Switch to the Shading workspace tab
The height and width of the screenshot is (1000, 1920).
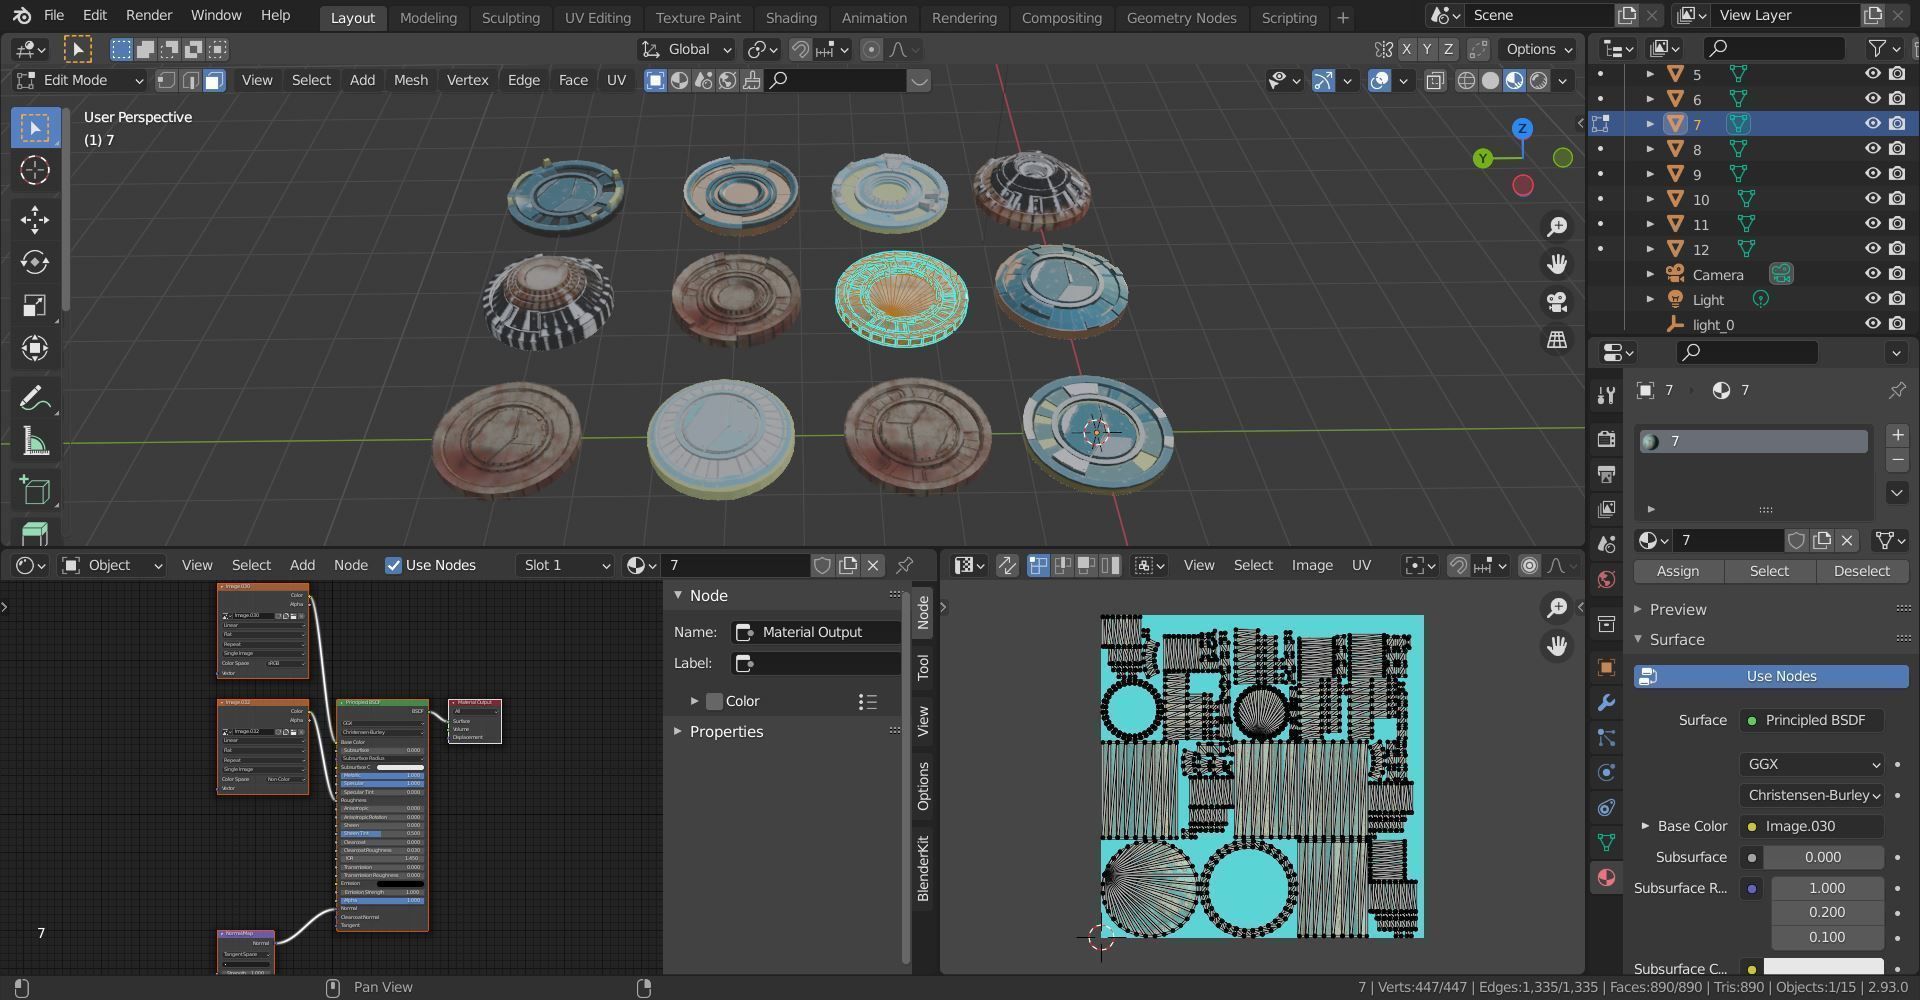click(790, 17)
